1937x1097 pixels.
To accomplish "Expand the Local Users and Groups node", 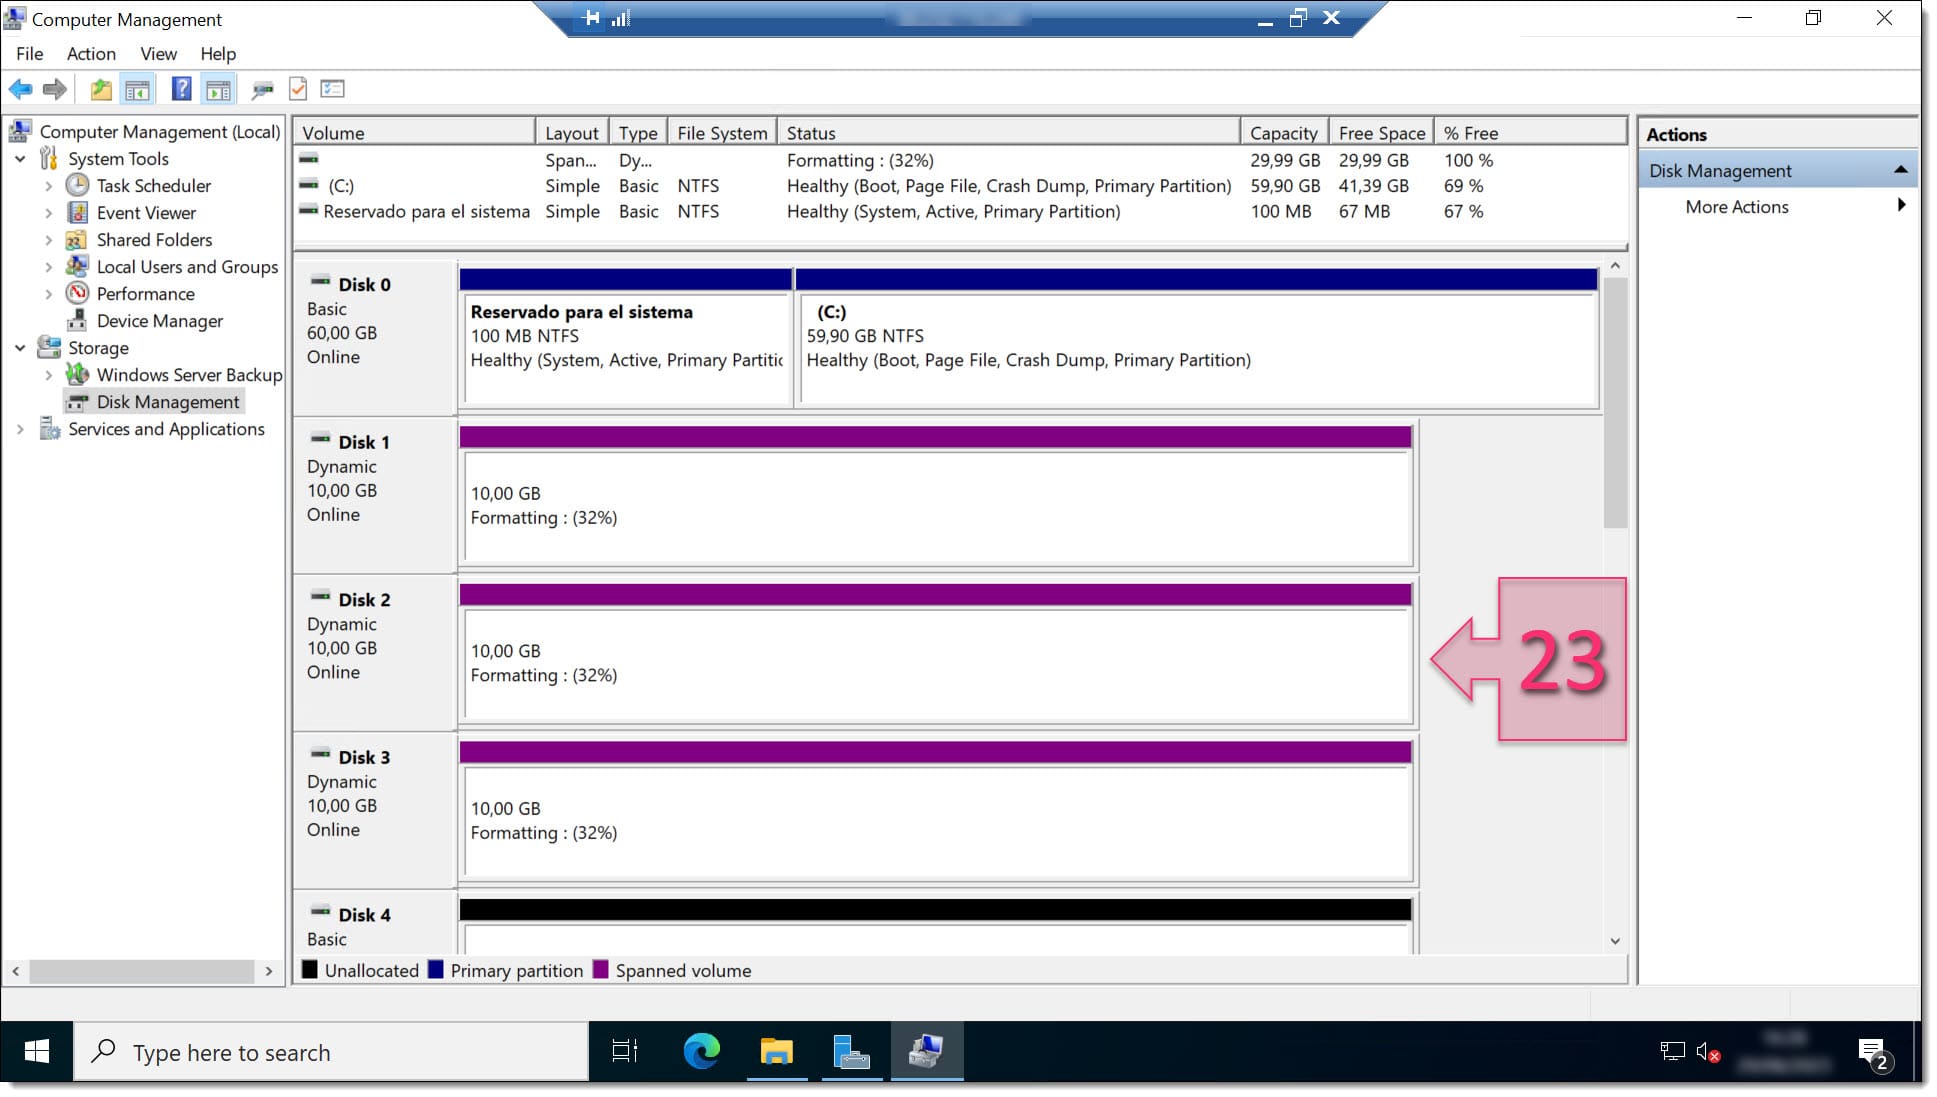I will click(48, 267).
